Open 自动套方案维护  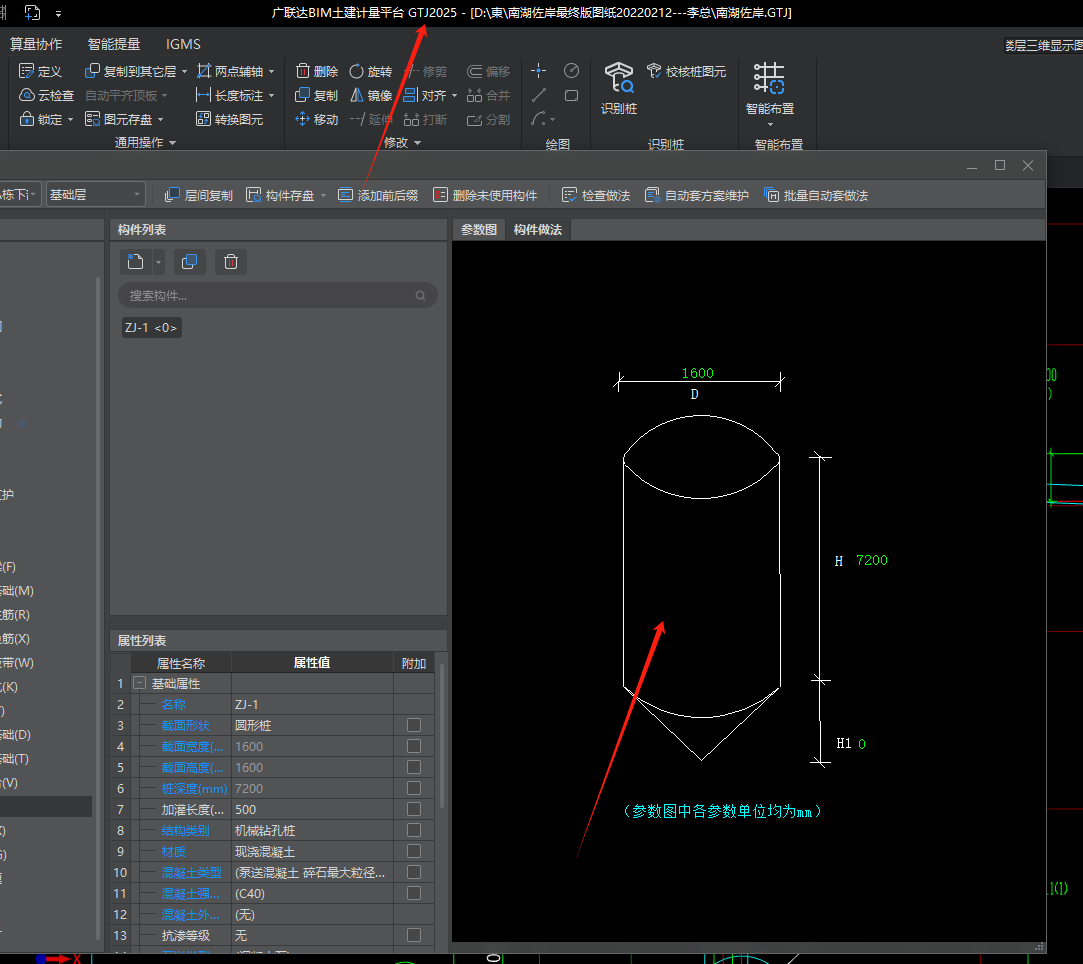pyautogui.click(x=696, y=195)
